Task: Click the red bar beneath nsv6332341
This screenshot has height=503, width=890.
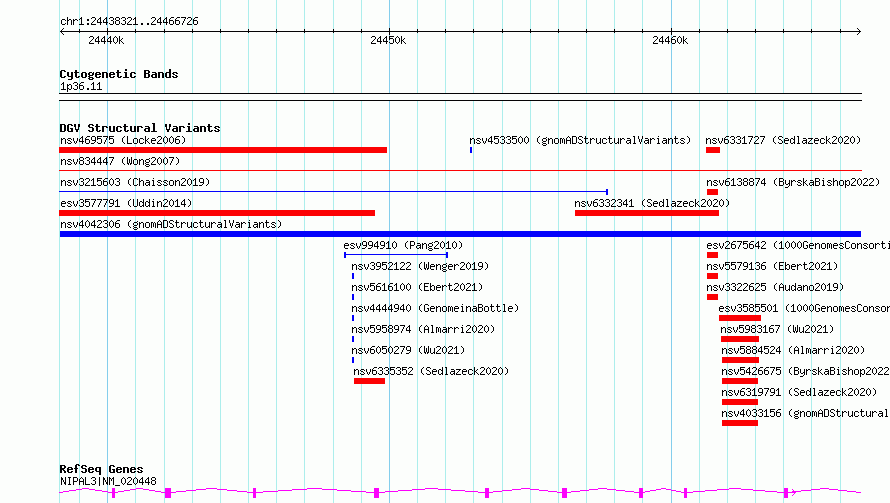Action: tap(646, 213)
